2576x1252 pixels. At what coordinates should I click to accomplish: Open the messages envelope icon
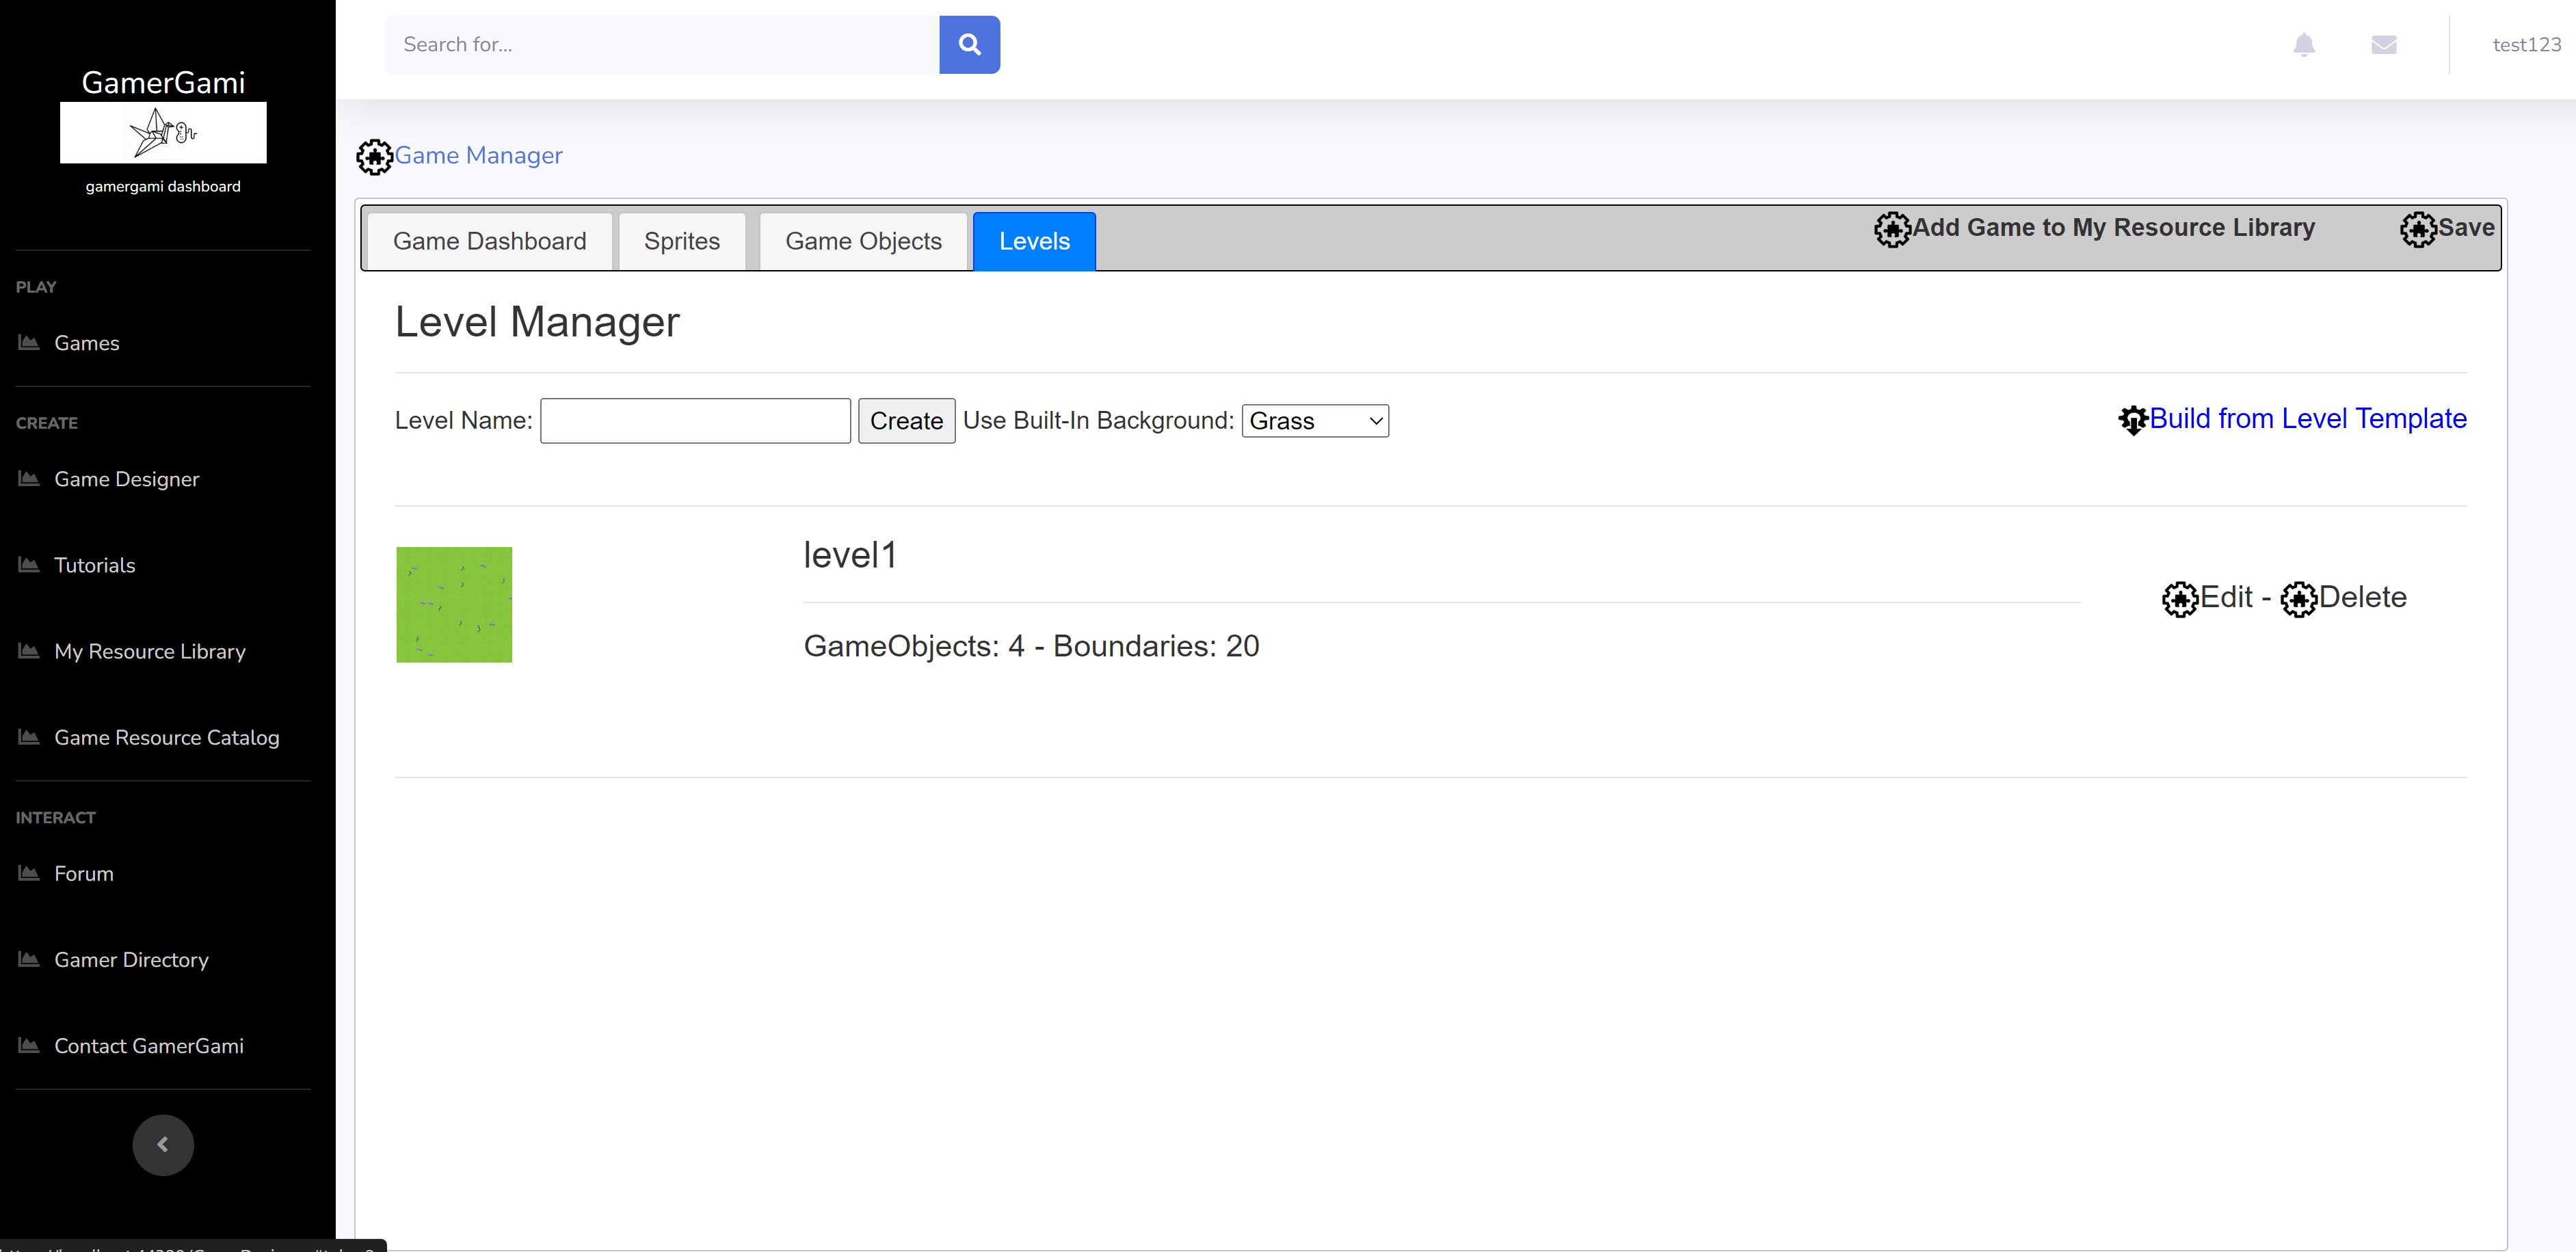click(x=2383, y=44)
